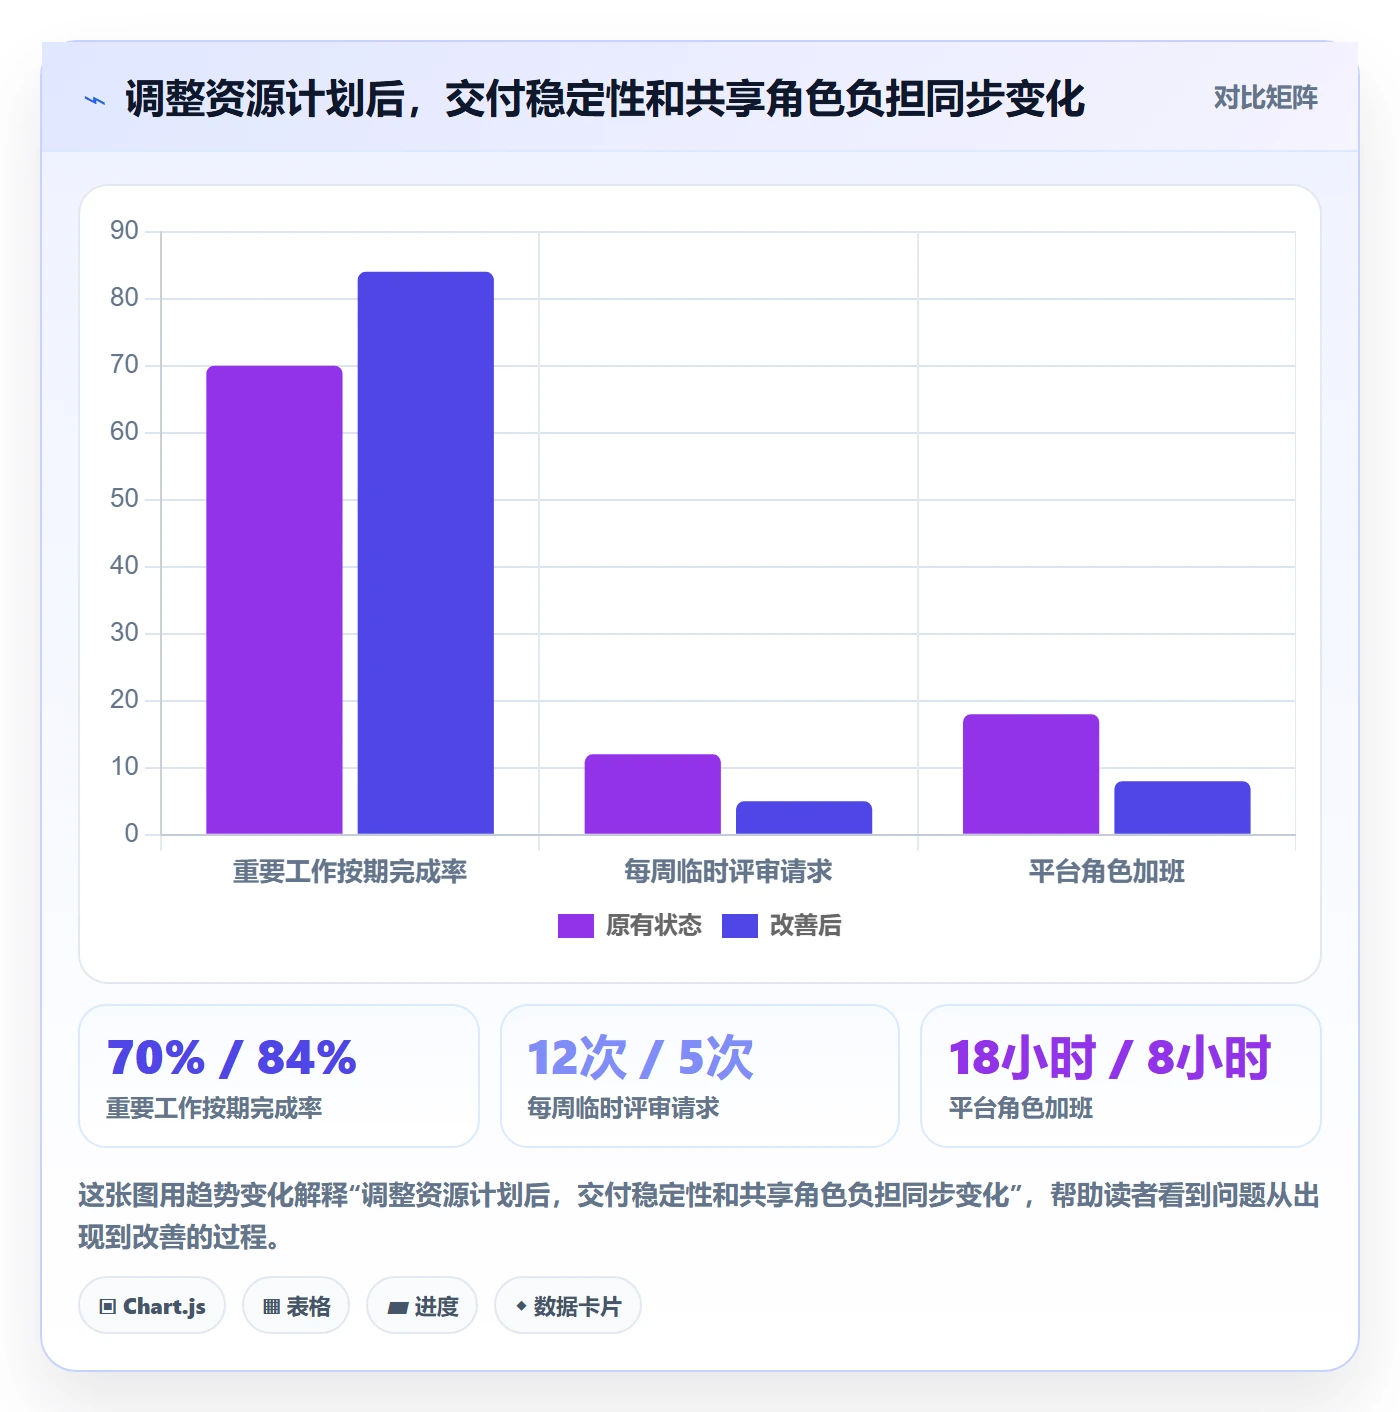The height and width of the screenshot is (1412, 1400).
Task: Click the 84% blue bar for 重要工作按期完成率
Action: coord(426,553)
